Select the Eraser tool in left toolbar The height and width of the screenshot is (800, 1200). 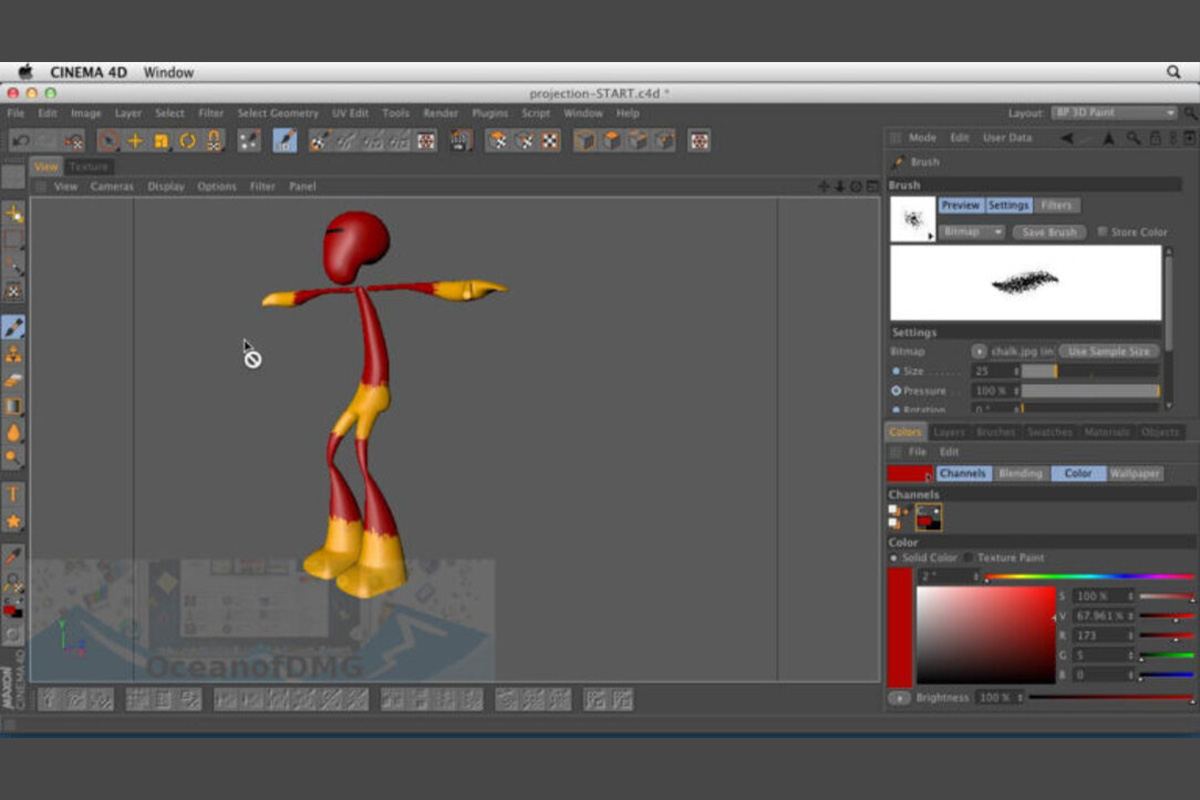[x=14, y=380]
